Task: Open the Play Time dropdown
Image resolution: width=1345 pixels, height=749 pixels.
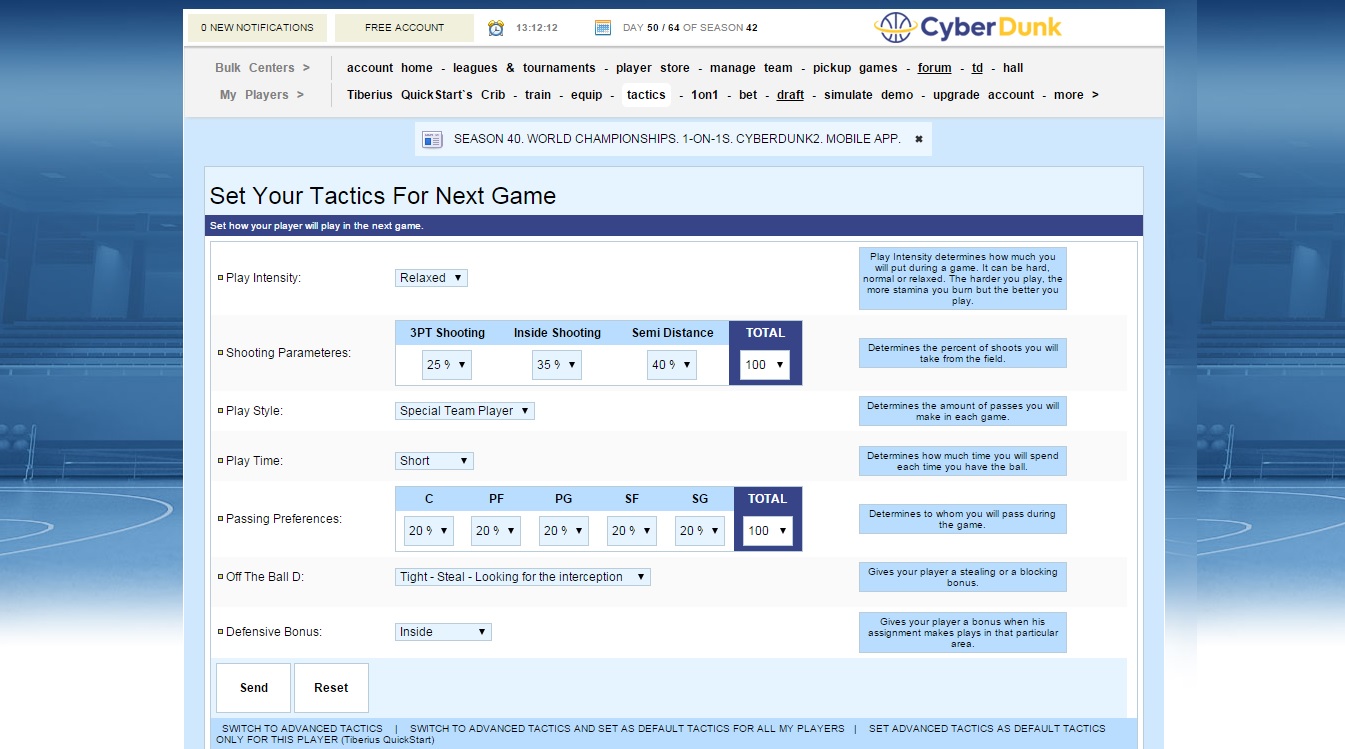Action: (x=434, y=461)
